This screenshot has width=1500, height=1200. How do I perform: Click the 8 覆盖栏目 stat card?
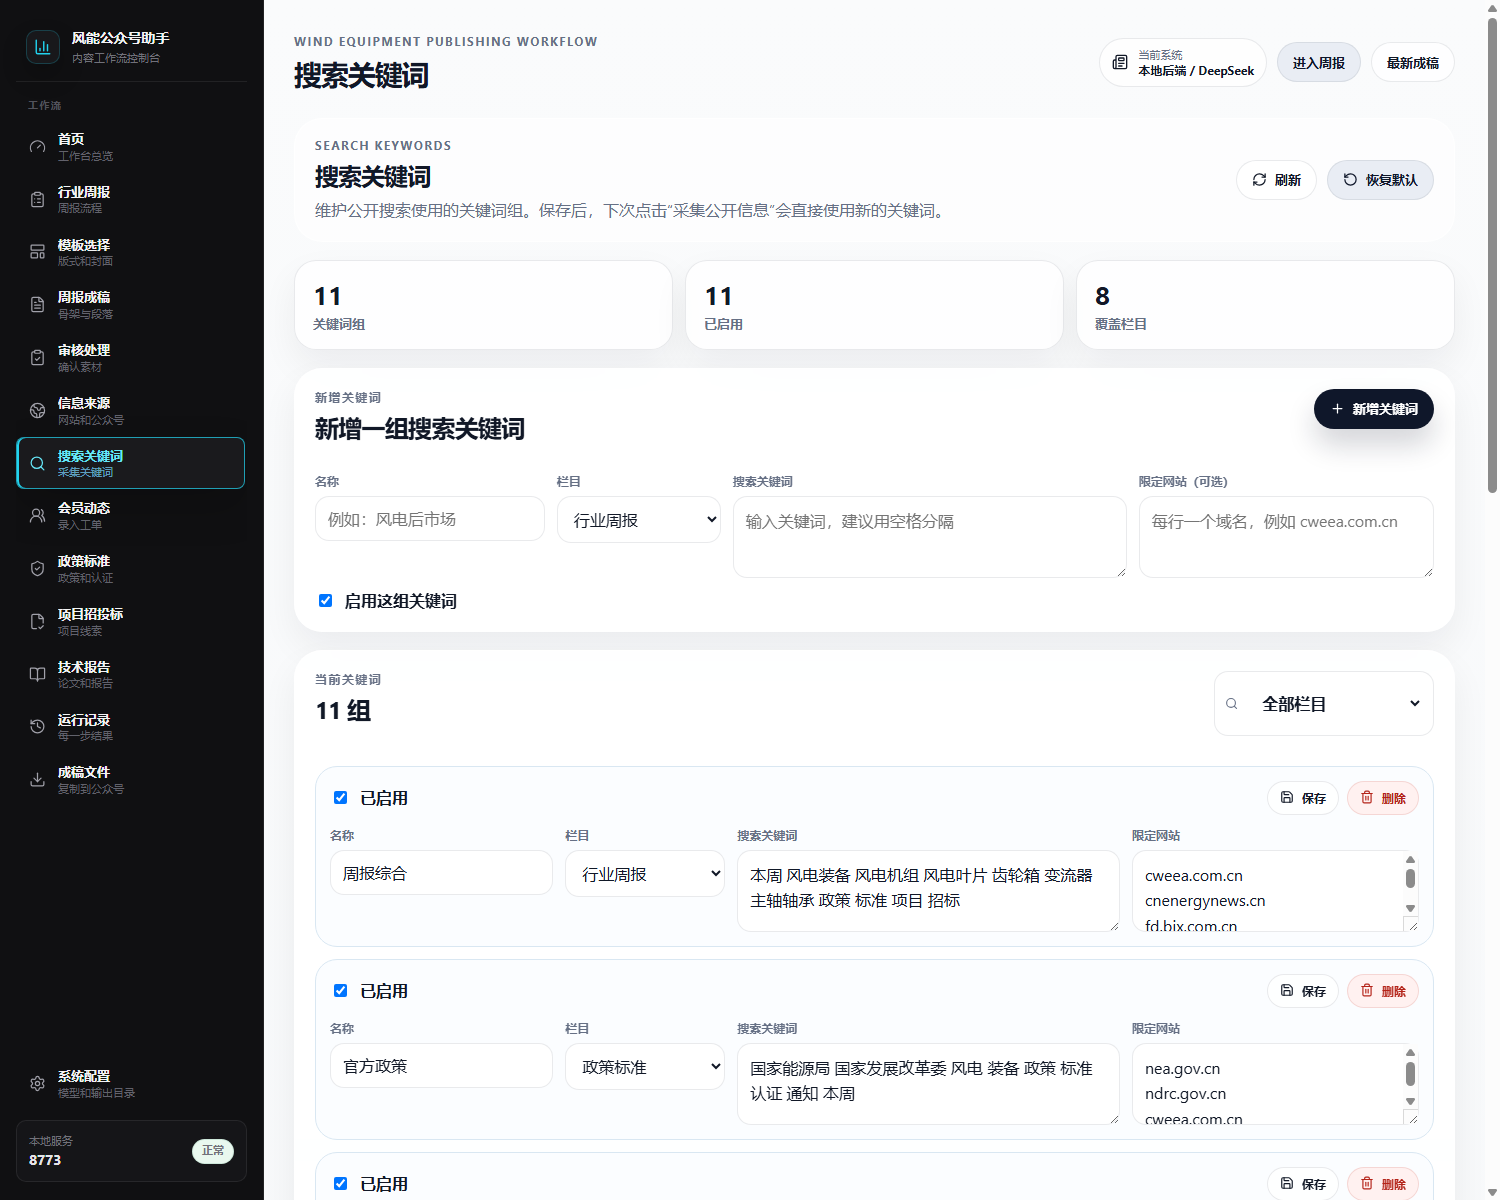click(x=1265, y=305)
